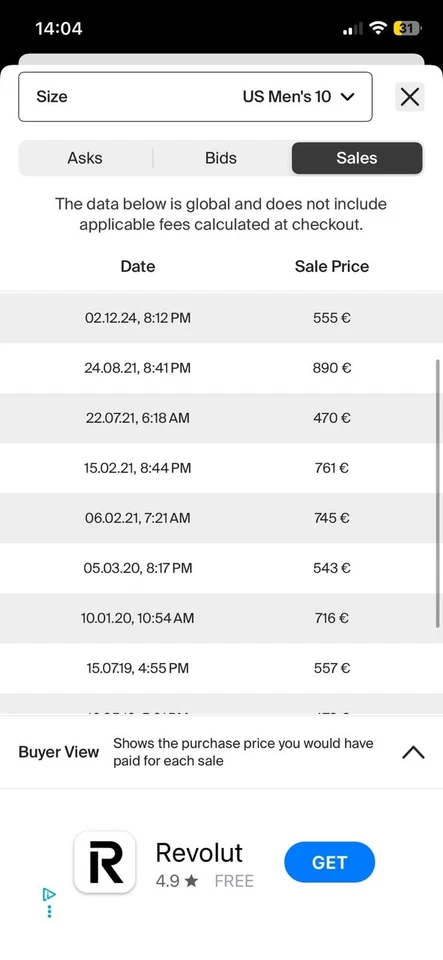
Task: Tap the GET button for Revolut
Action: pos(329,863)
